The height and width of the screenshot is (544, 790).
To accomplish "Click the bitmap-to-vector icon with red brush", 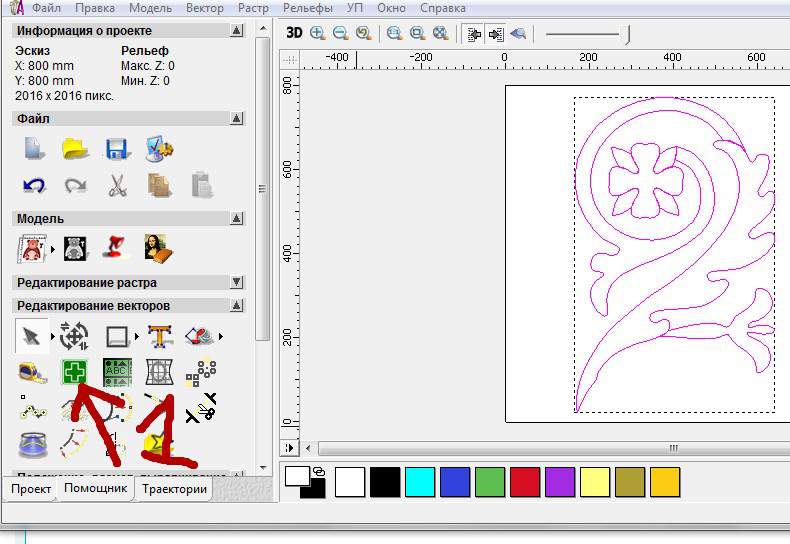I will [200, 336].
